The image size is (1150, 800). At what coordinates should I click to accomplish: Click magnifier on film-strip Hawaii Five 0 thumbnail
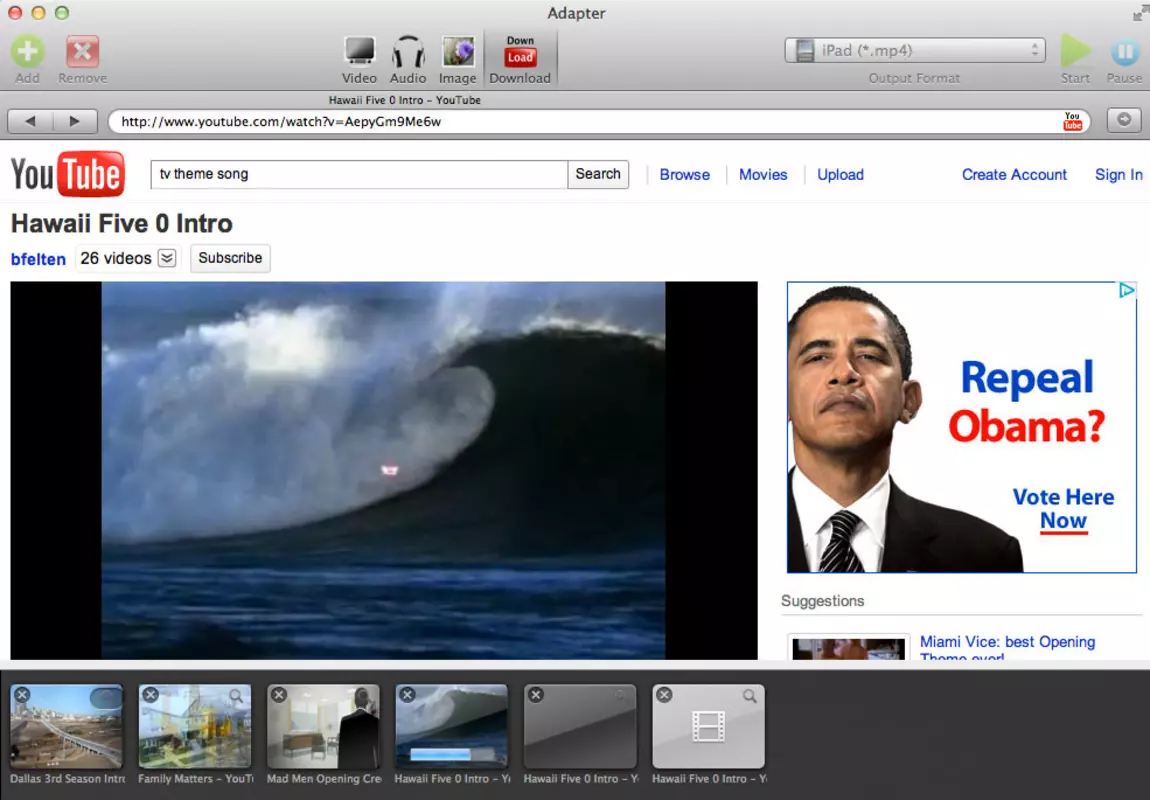750,696
